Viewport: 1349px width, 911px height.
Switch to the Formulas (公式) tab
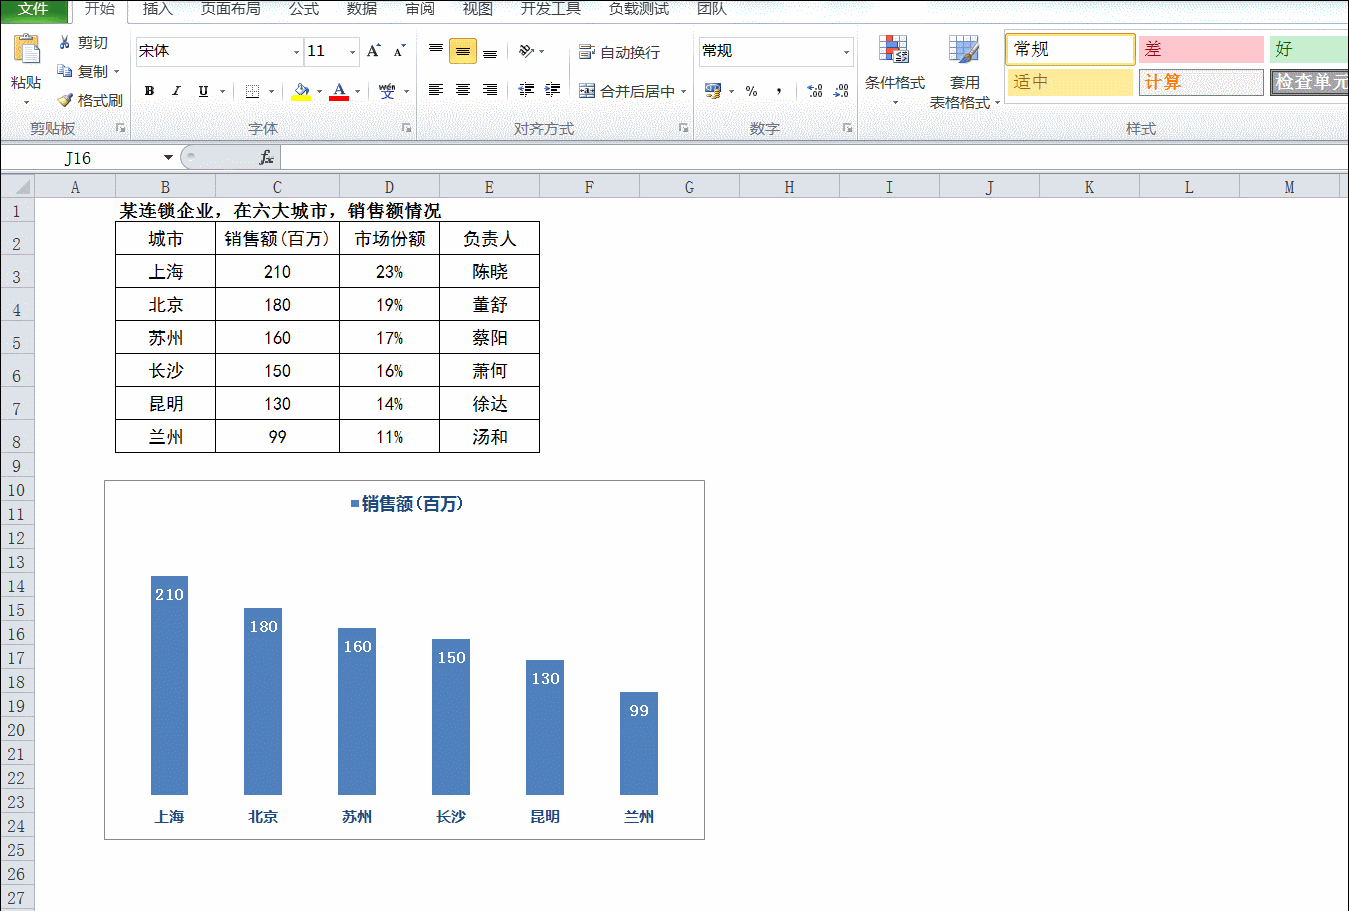304,9
